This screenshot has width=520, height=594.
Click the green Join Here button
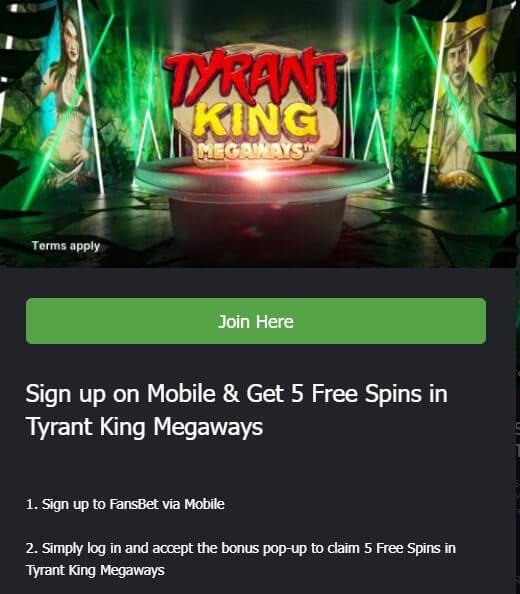pyautogui.click(x=256, y=321)
